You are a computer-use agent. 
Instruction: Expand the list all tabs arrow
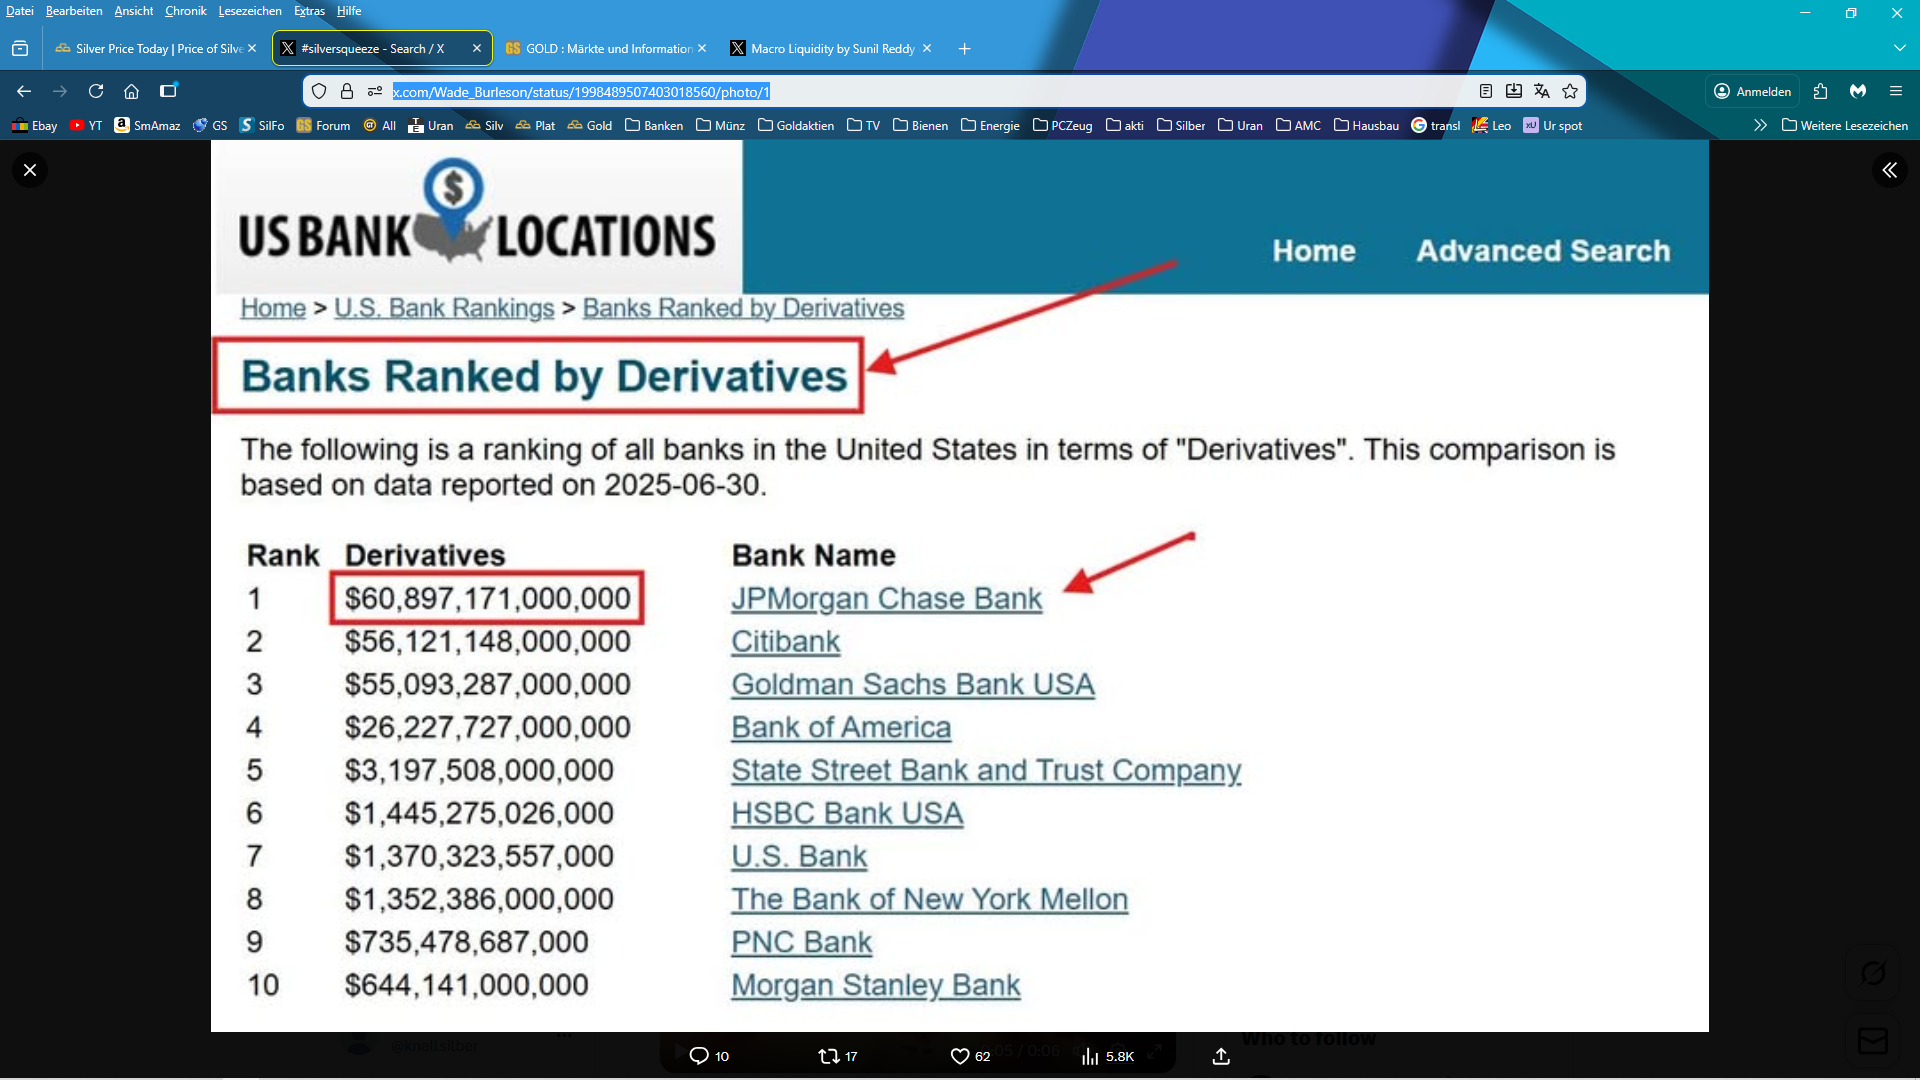pyautogui.click(x=1899, y=48)
